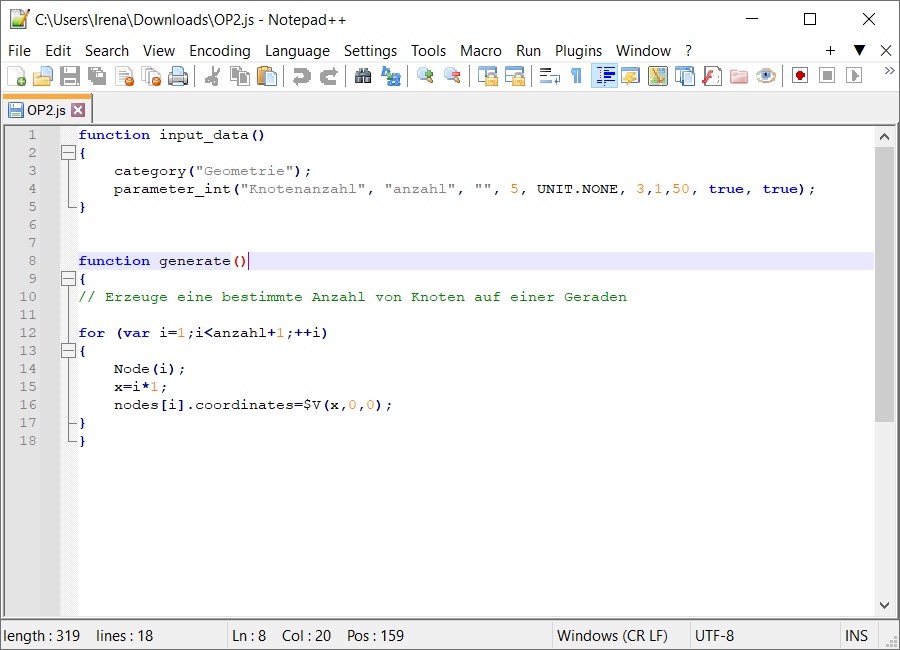Copy selection using the Copy icon

click(239, 76)
